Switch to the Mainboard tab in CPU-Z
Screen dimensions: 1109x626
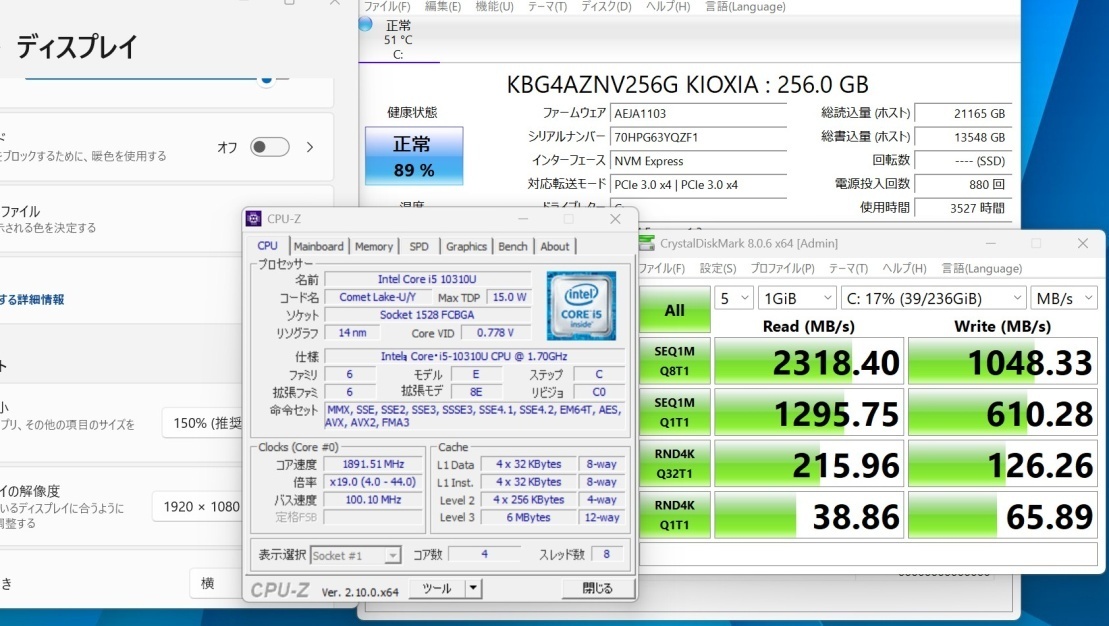(318, 246)
